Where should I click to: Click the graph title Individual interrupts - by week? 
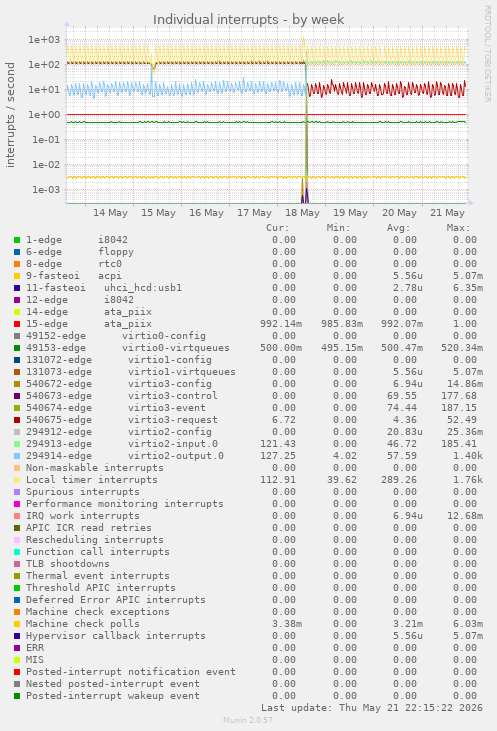tap(248, 20)
